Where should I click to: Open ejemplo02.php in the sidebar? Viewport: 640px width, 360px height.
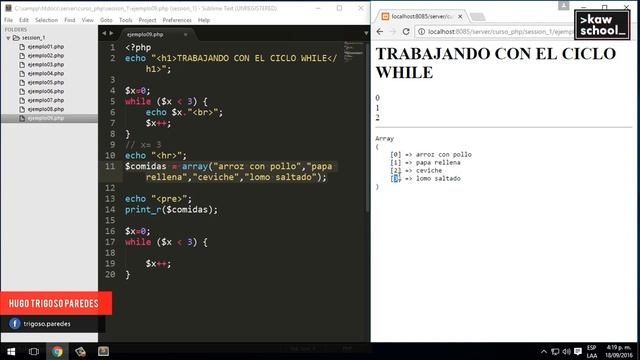(x=46, y=56)
